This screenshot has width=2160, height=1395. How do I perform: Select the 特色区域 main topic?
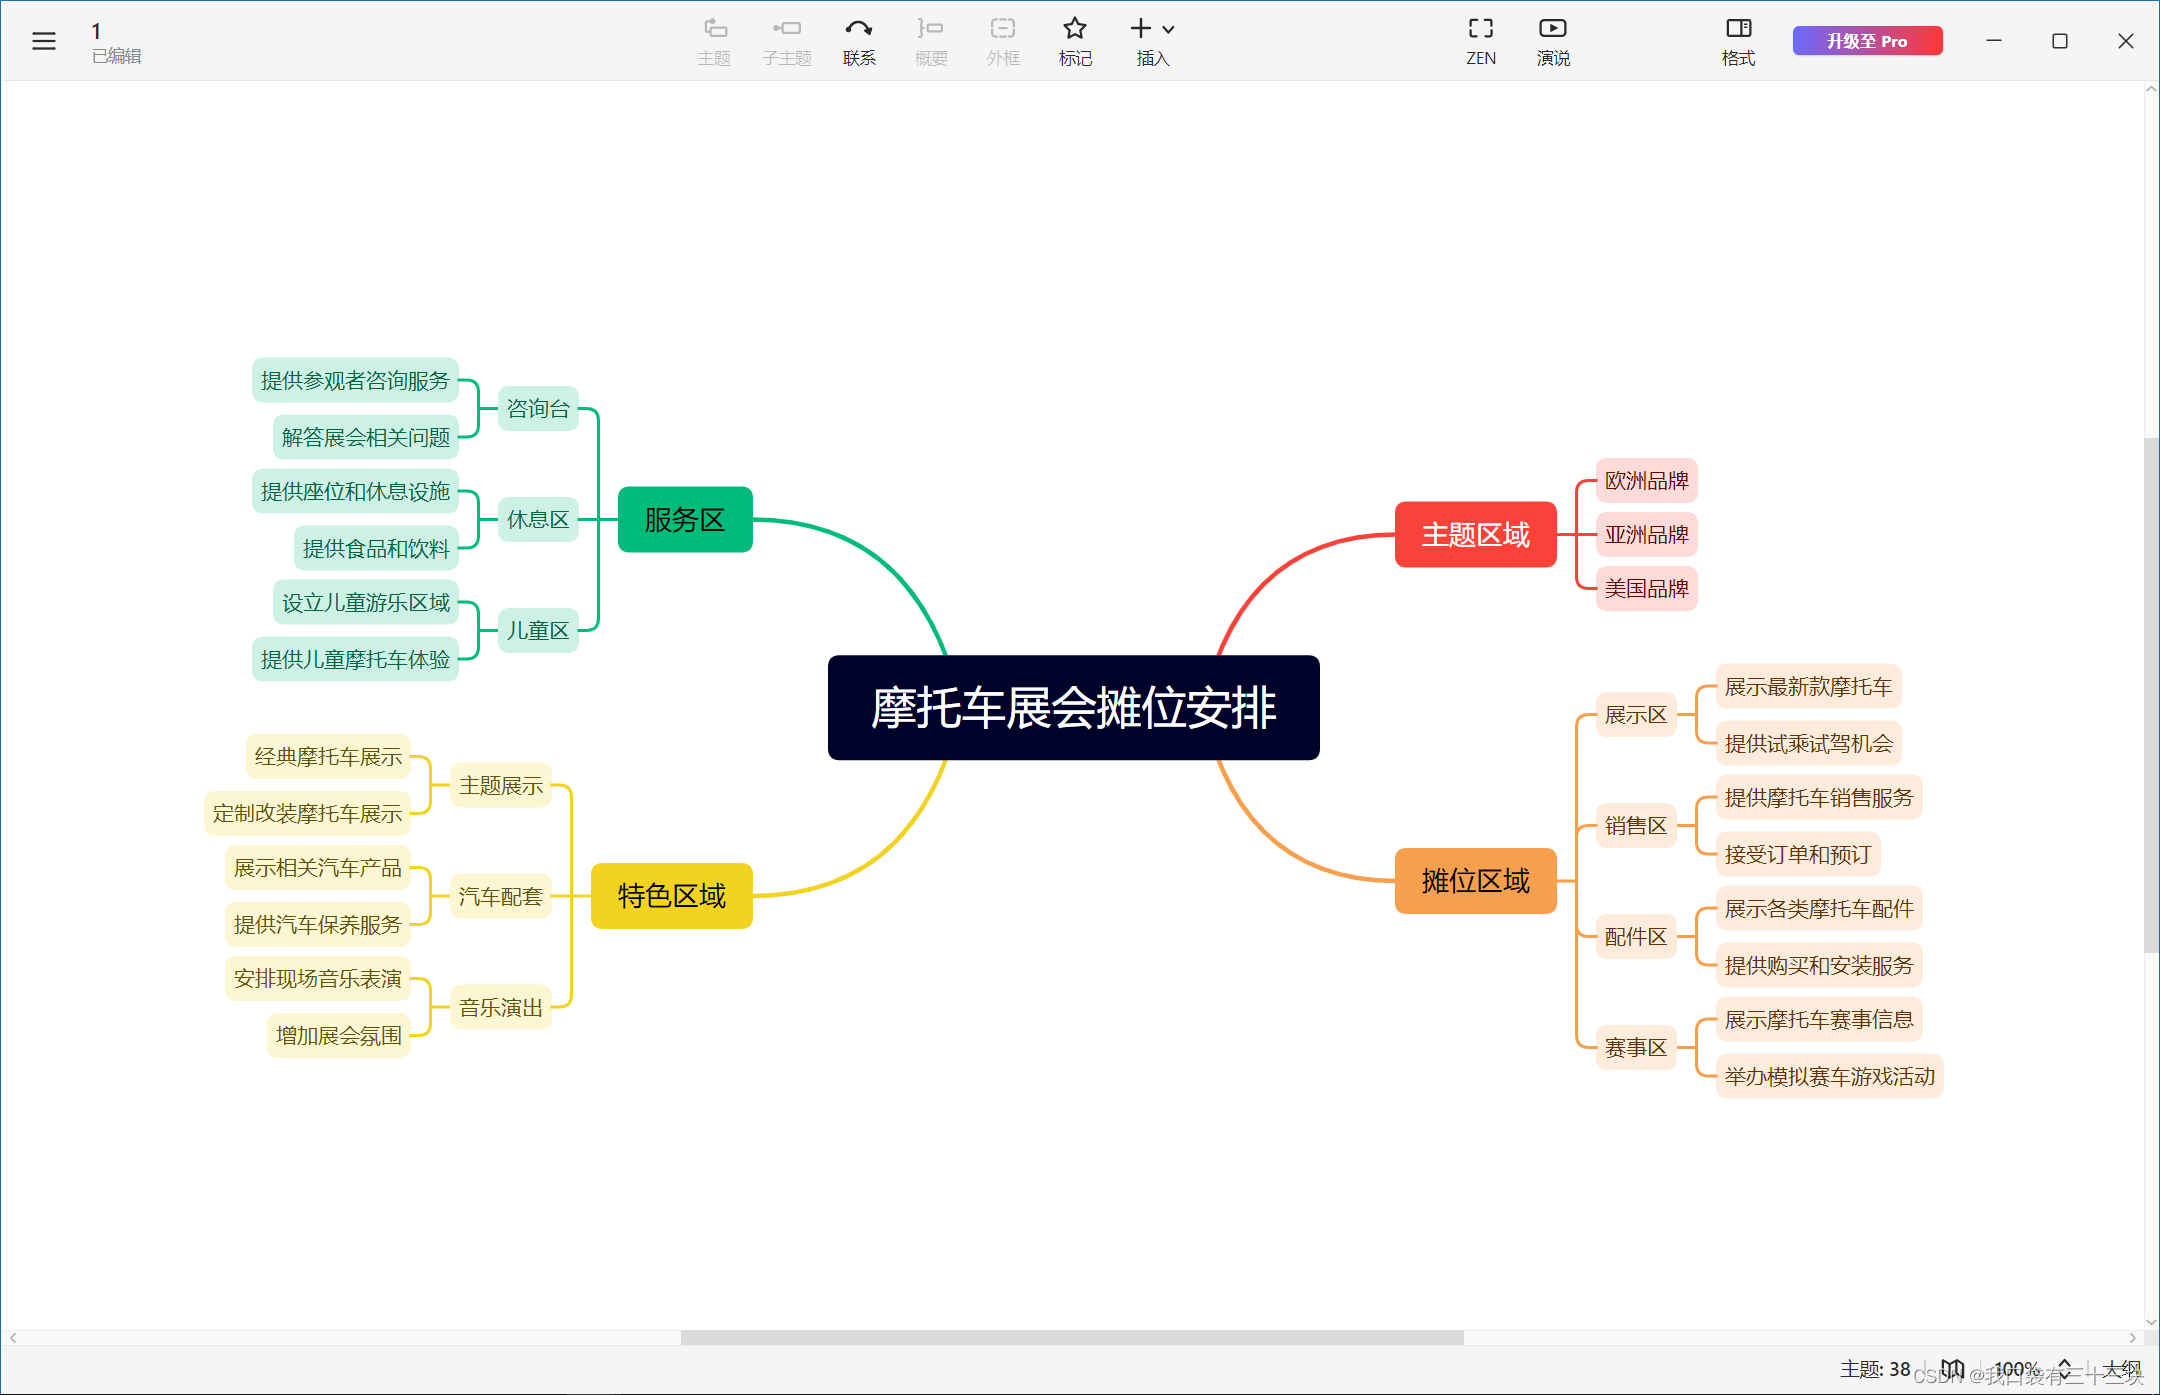[x=671, y=896]
